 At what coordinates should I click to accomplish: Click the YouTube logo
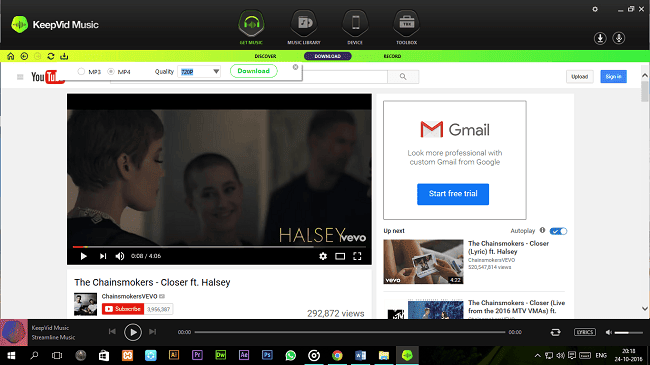pyautogui.click(x=48, y=77)
